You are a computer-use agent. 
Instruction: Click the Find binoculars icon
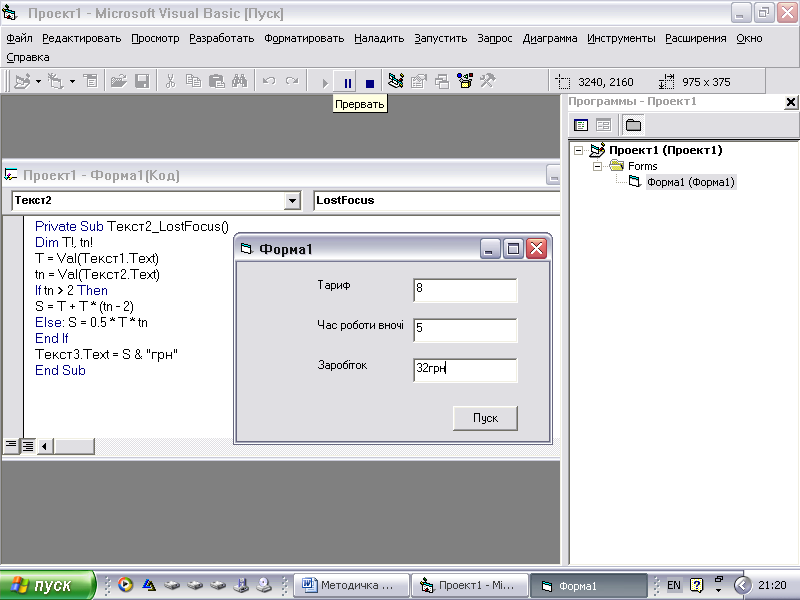(239, 81)
